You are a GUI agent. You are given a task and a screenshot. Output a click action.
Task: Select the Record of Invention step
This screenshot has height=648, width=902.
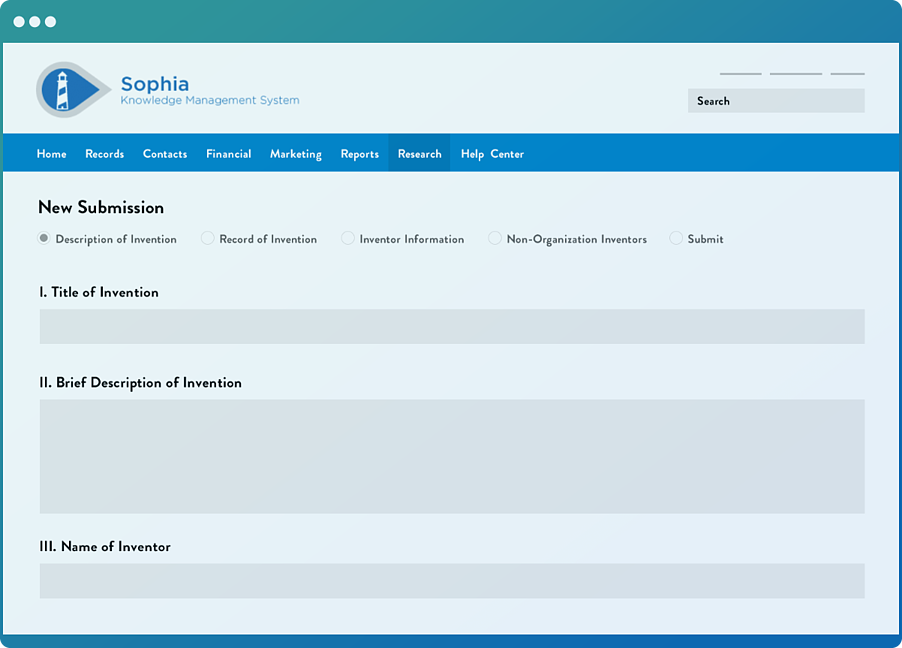(207, 238)
